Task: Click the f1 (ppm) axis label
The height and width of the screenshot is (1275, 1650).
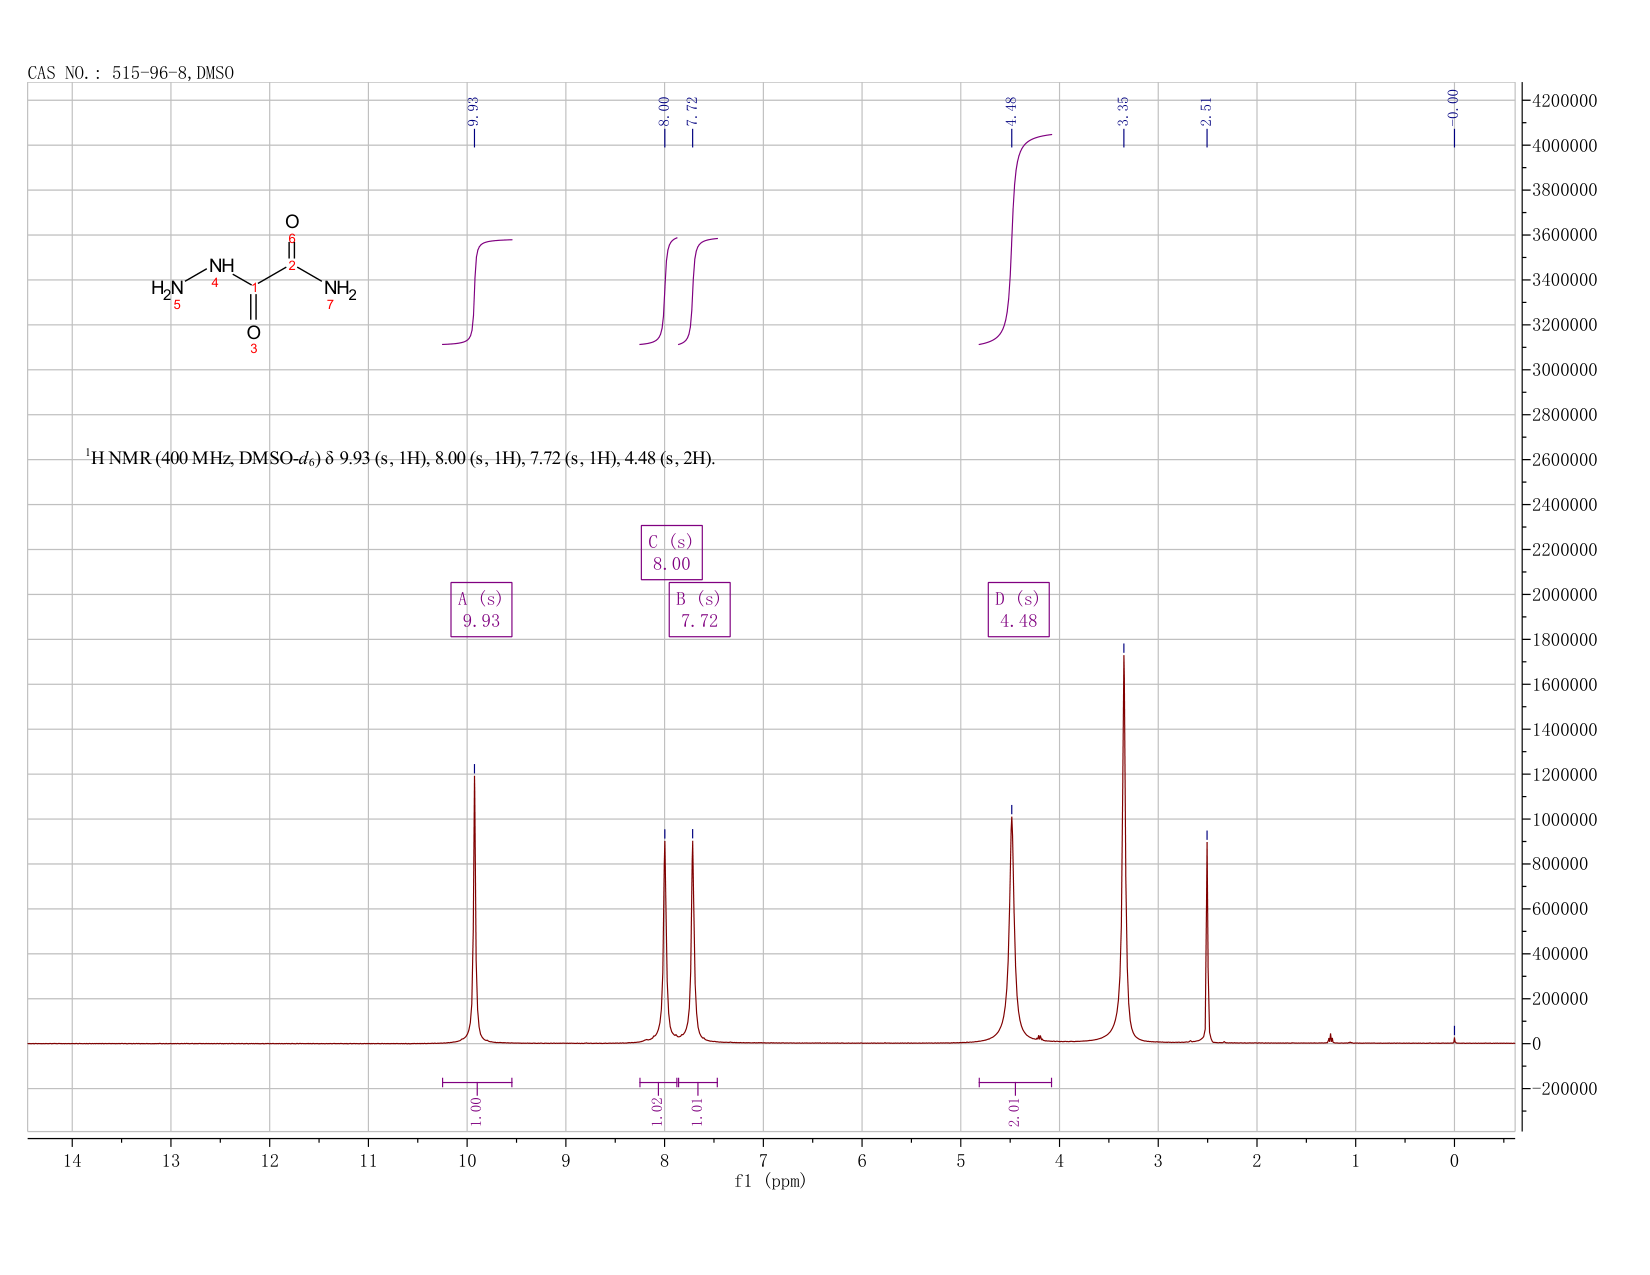Action: click(770, 1181)
